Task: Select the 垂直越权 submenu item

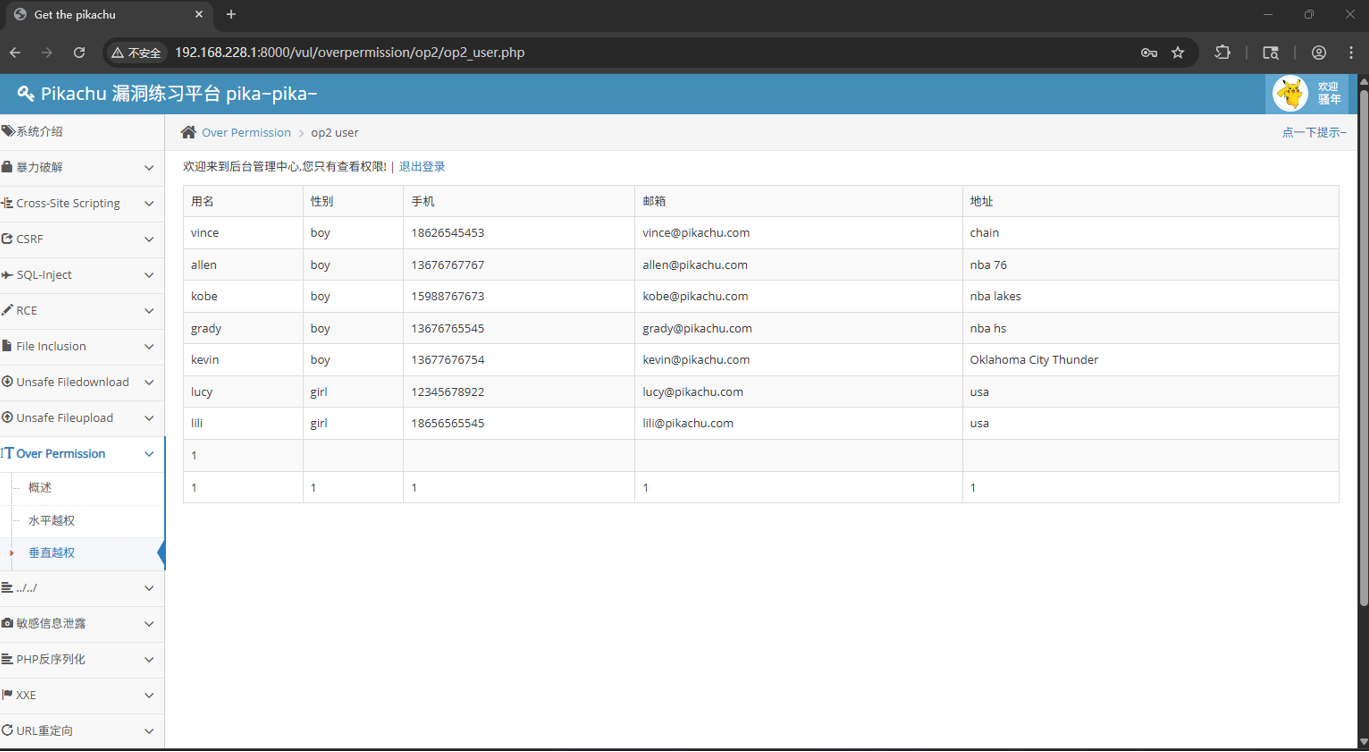Action: click(52, 553)
